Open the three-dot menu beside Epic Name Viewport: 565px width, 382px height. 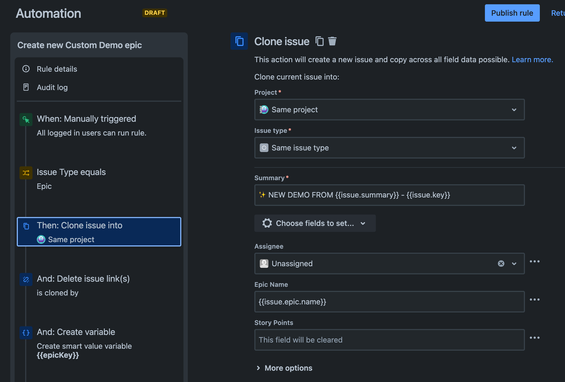pyautogui.click(x=534, y=299)
